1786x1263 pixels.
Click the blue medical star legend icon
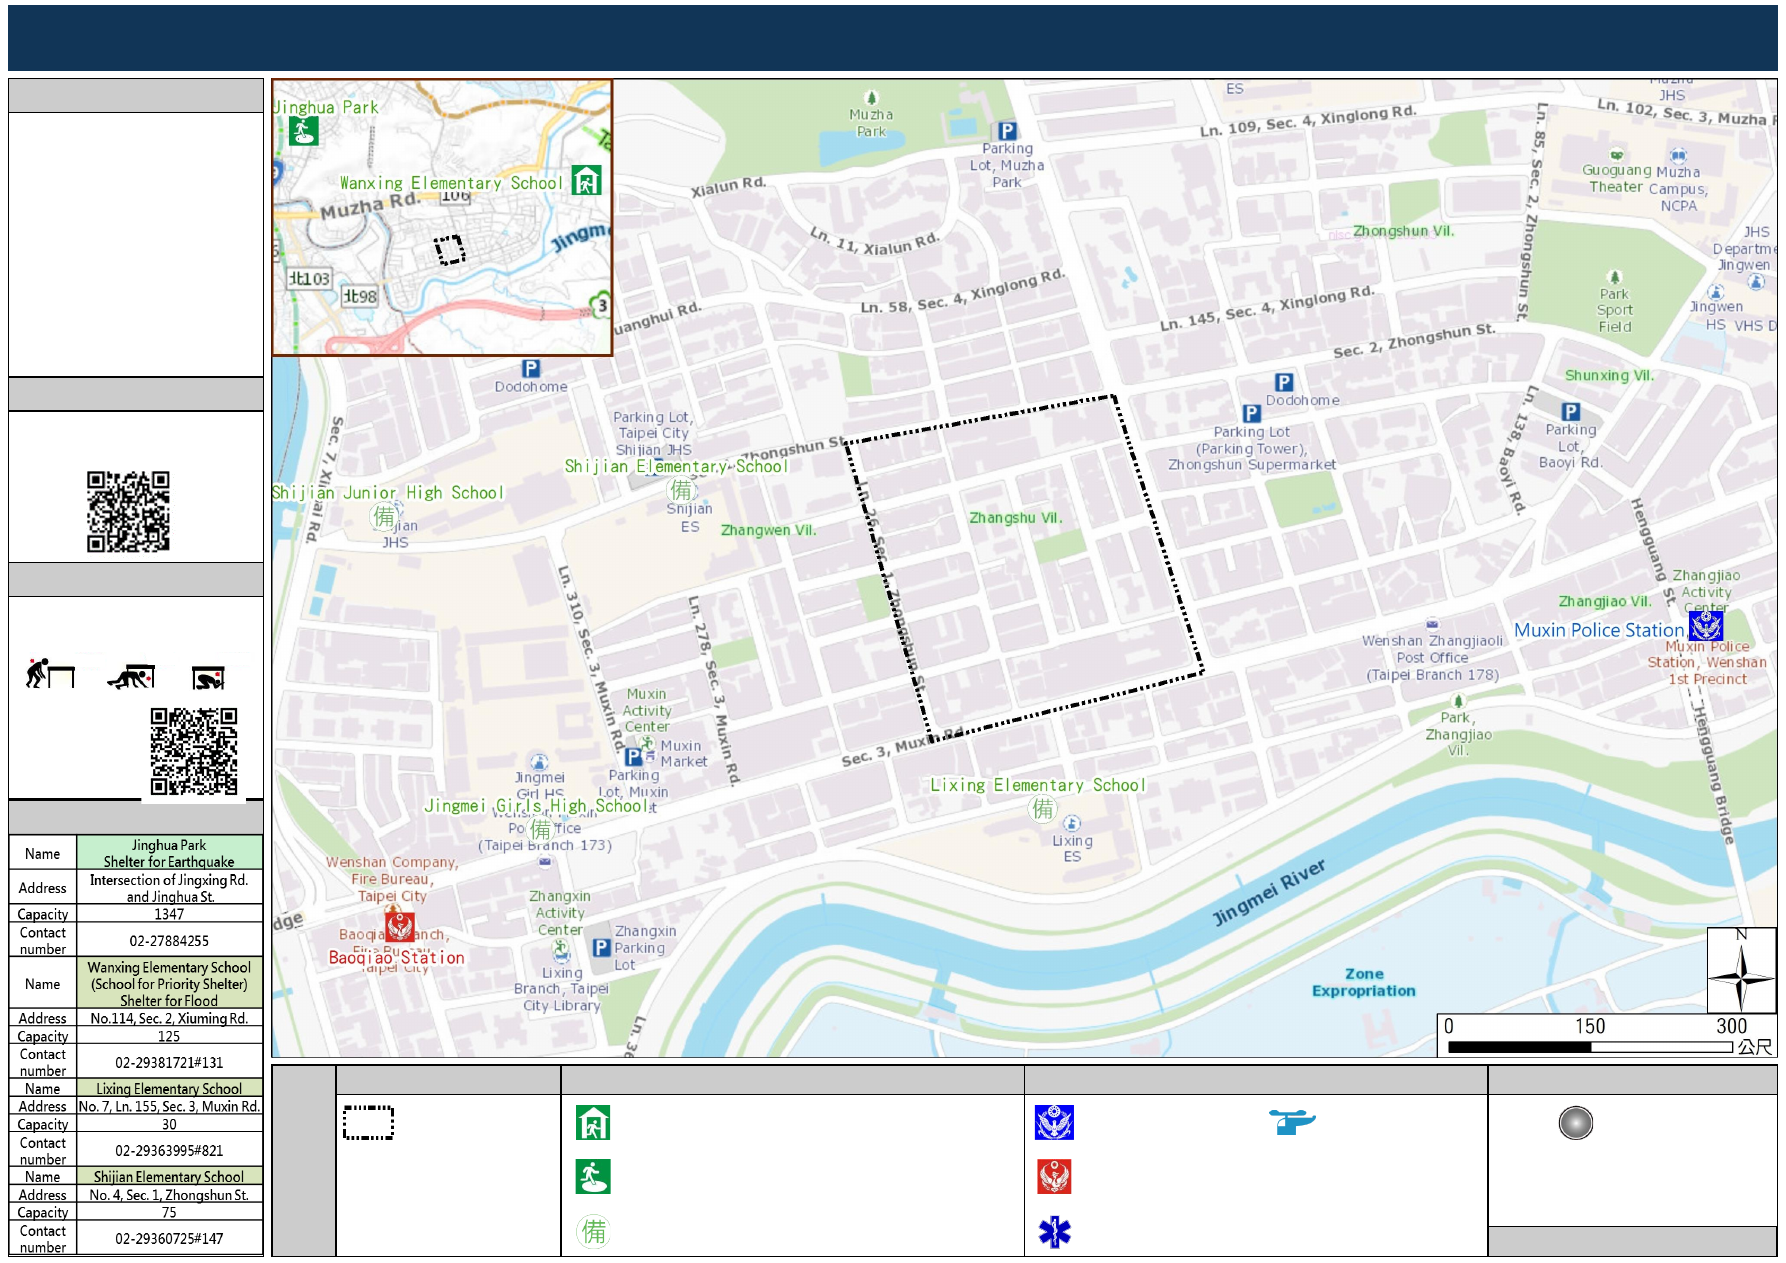(x=1054, y=1232)
